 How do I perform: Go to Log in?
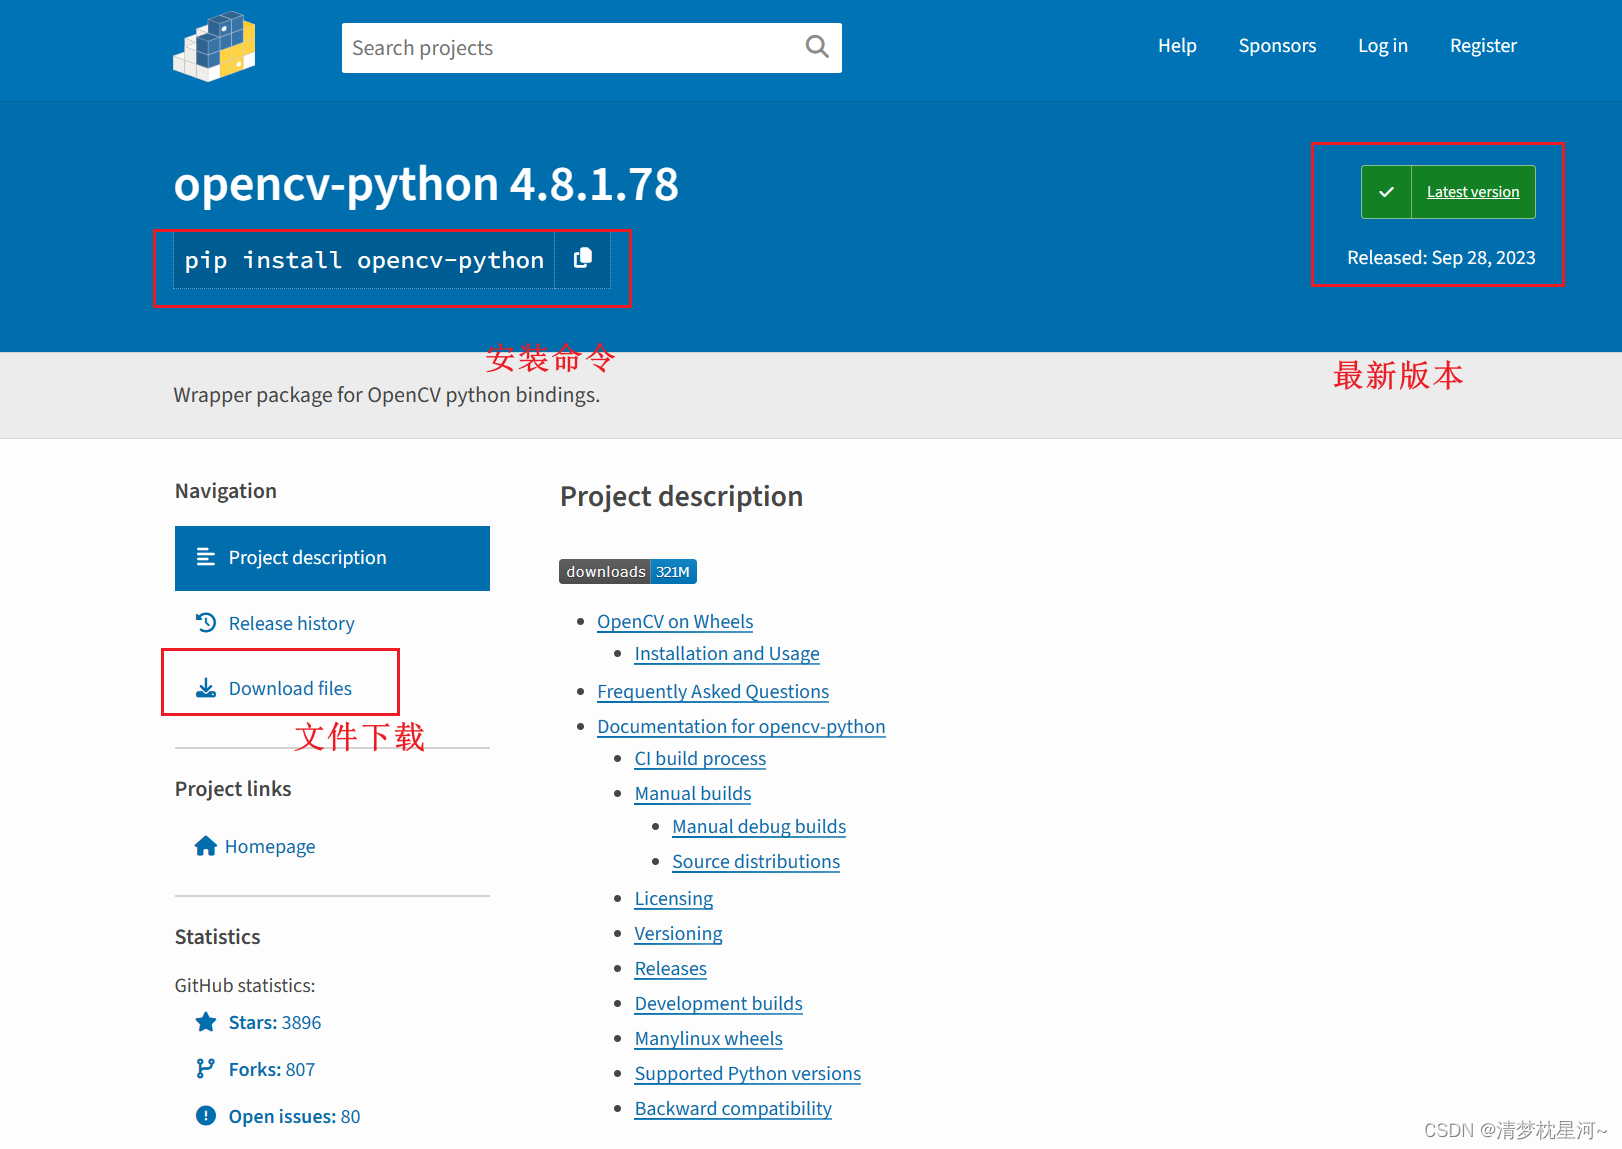point(1383,46)
